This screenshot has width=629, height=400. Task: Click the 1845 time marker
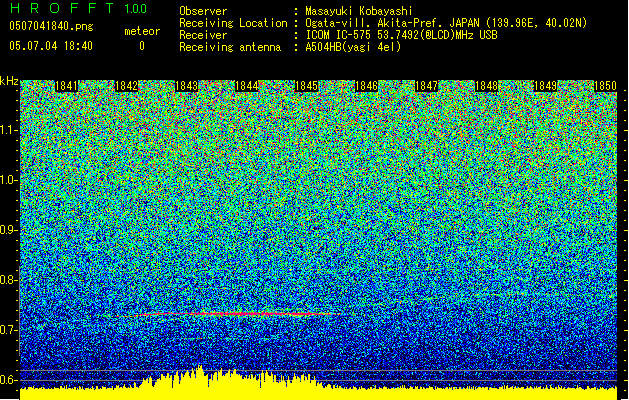pyautogui.click(x=306, y=86)
